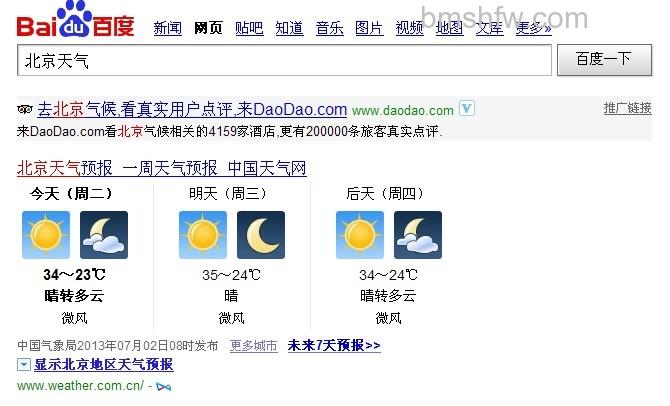The width and height of the screenshot is (670, 406).
Task: Open the 知道 tab
Action: tap(289, 28)
